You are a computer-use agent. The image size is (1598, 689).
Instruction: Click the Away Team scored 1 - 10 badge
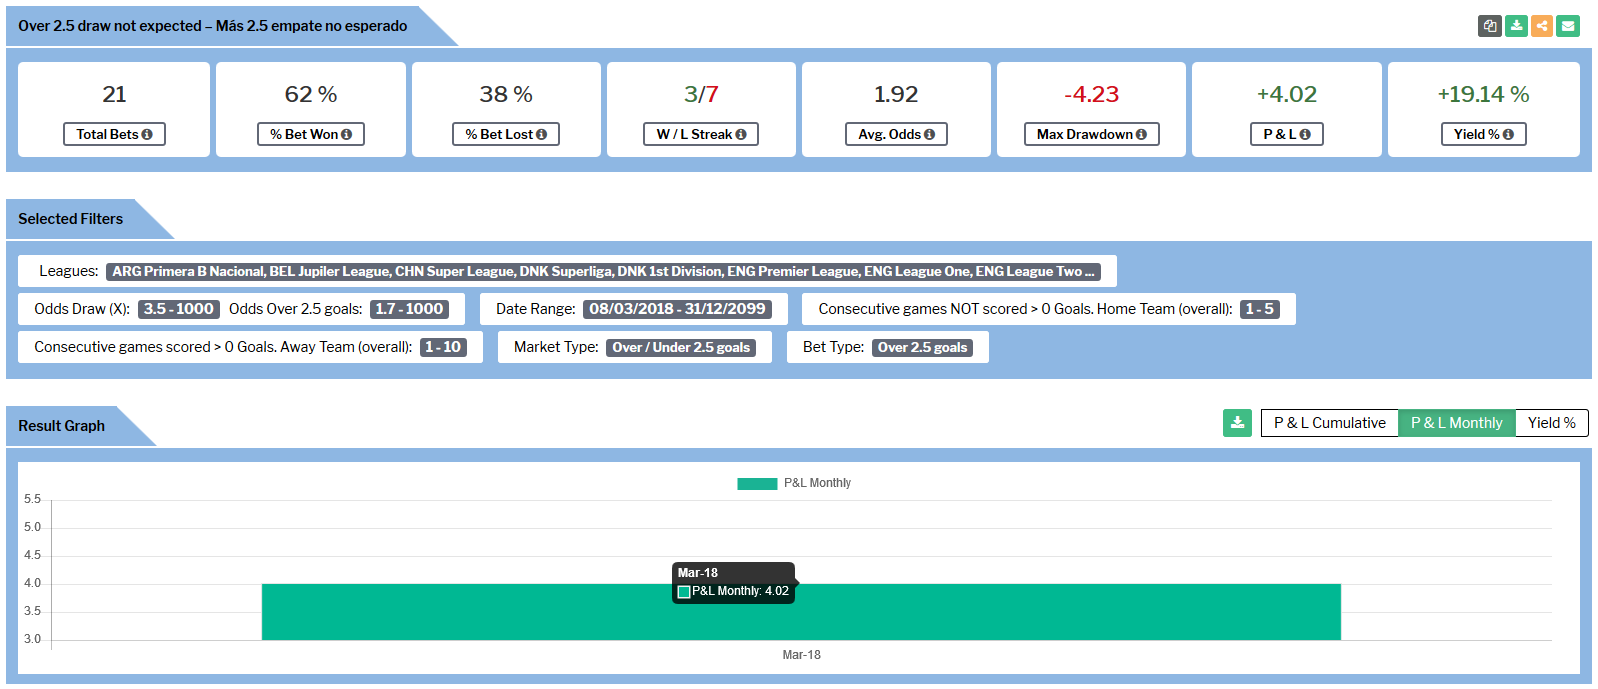click(443, 347)
